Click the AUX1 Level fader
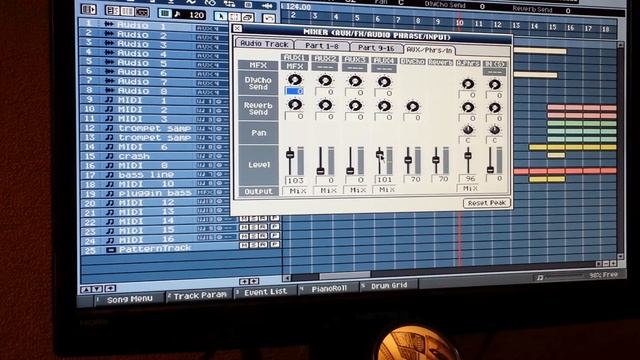 pyautogui.click(x=290, y=155)
